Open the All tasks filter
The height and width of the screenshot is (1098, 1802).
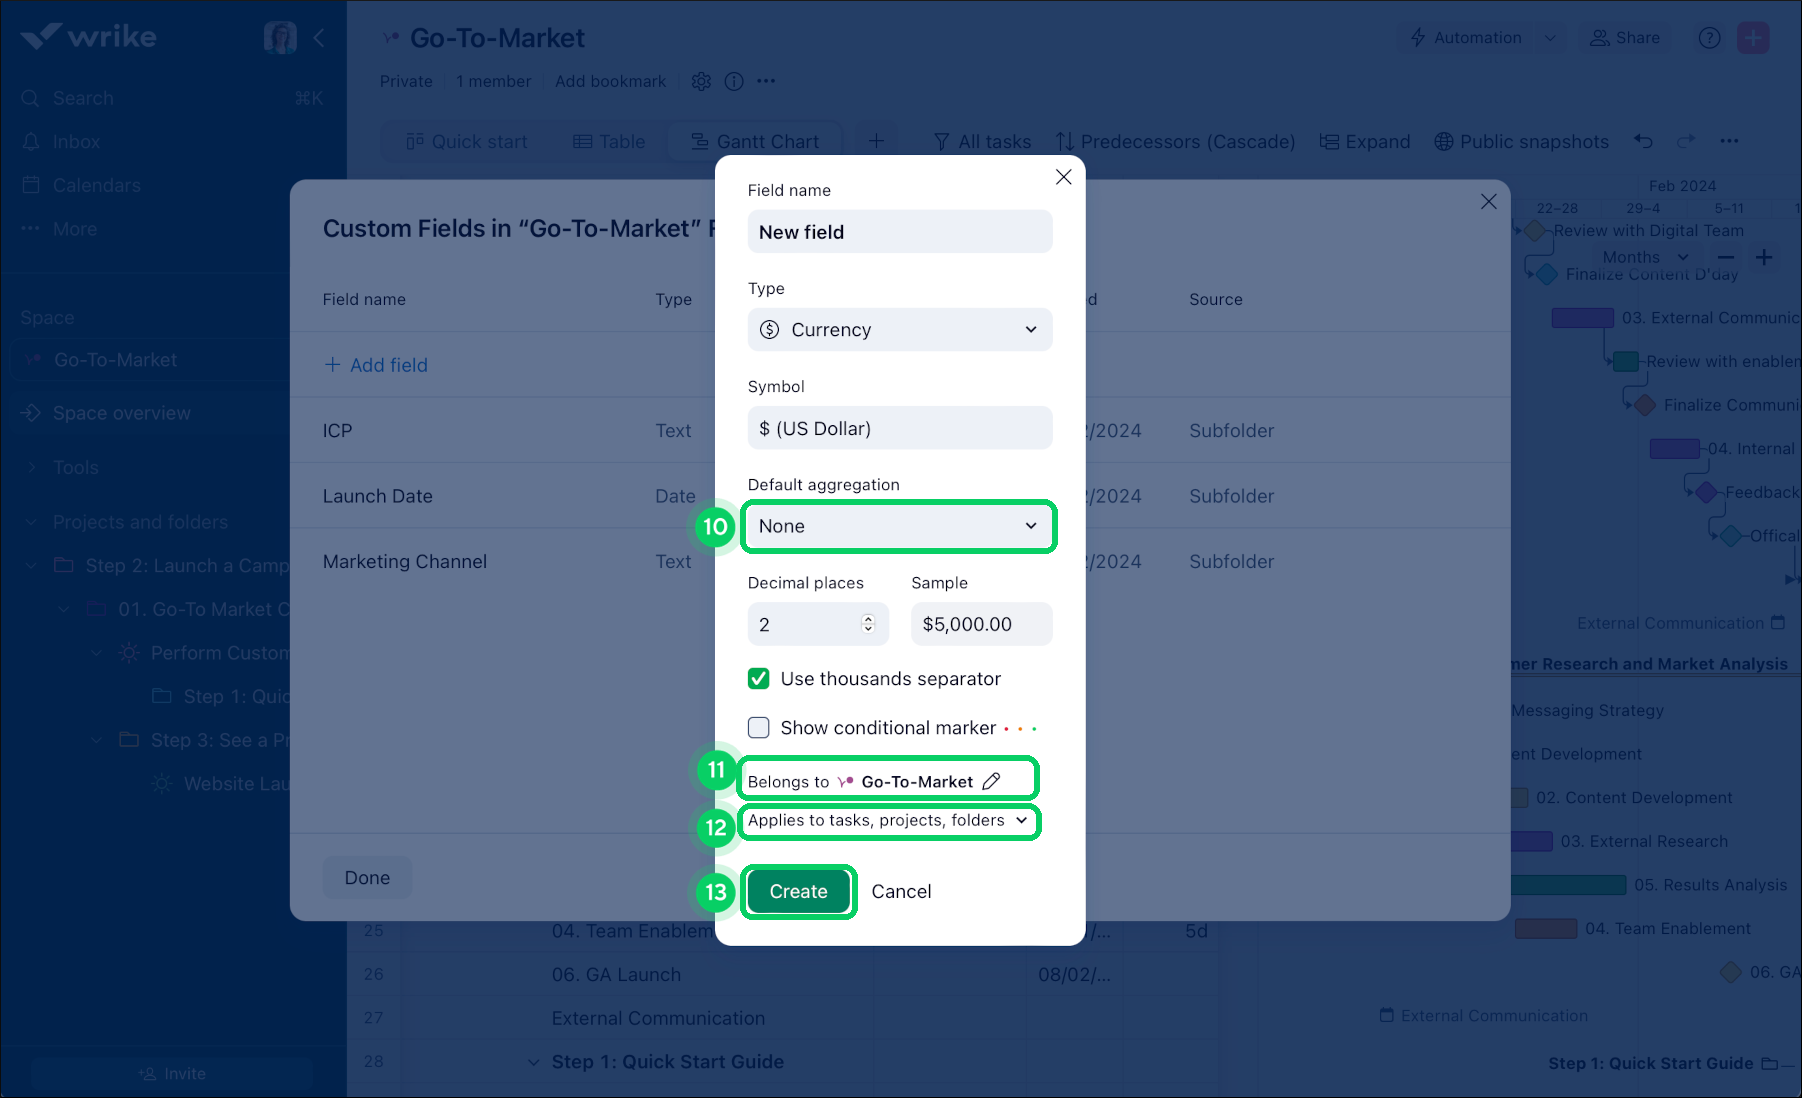coord(982,141)
